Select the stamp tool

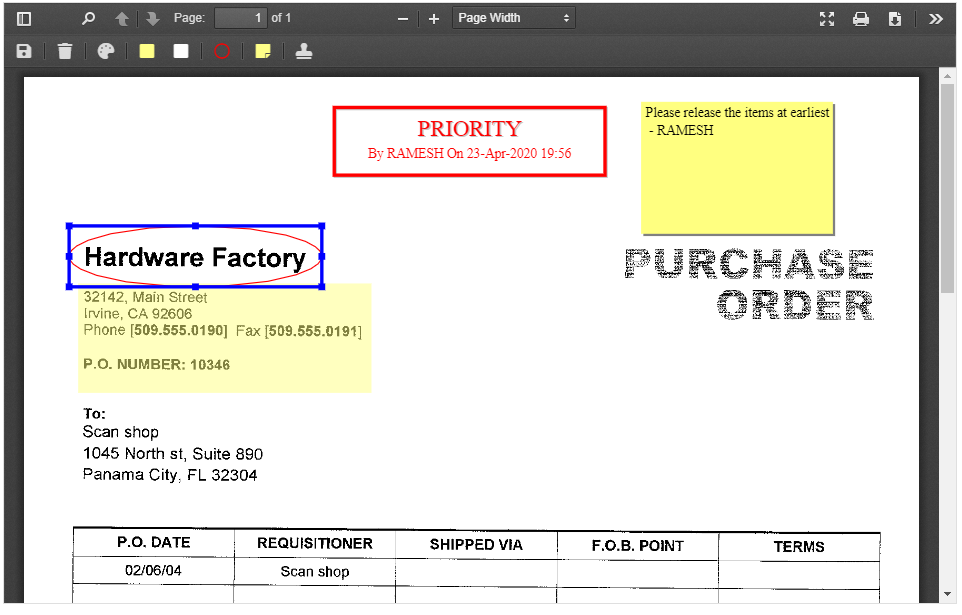point(302,50)
